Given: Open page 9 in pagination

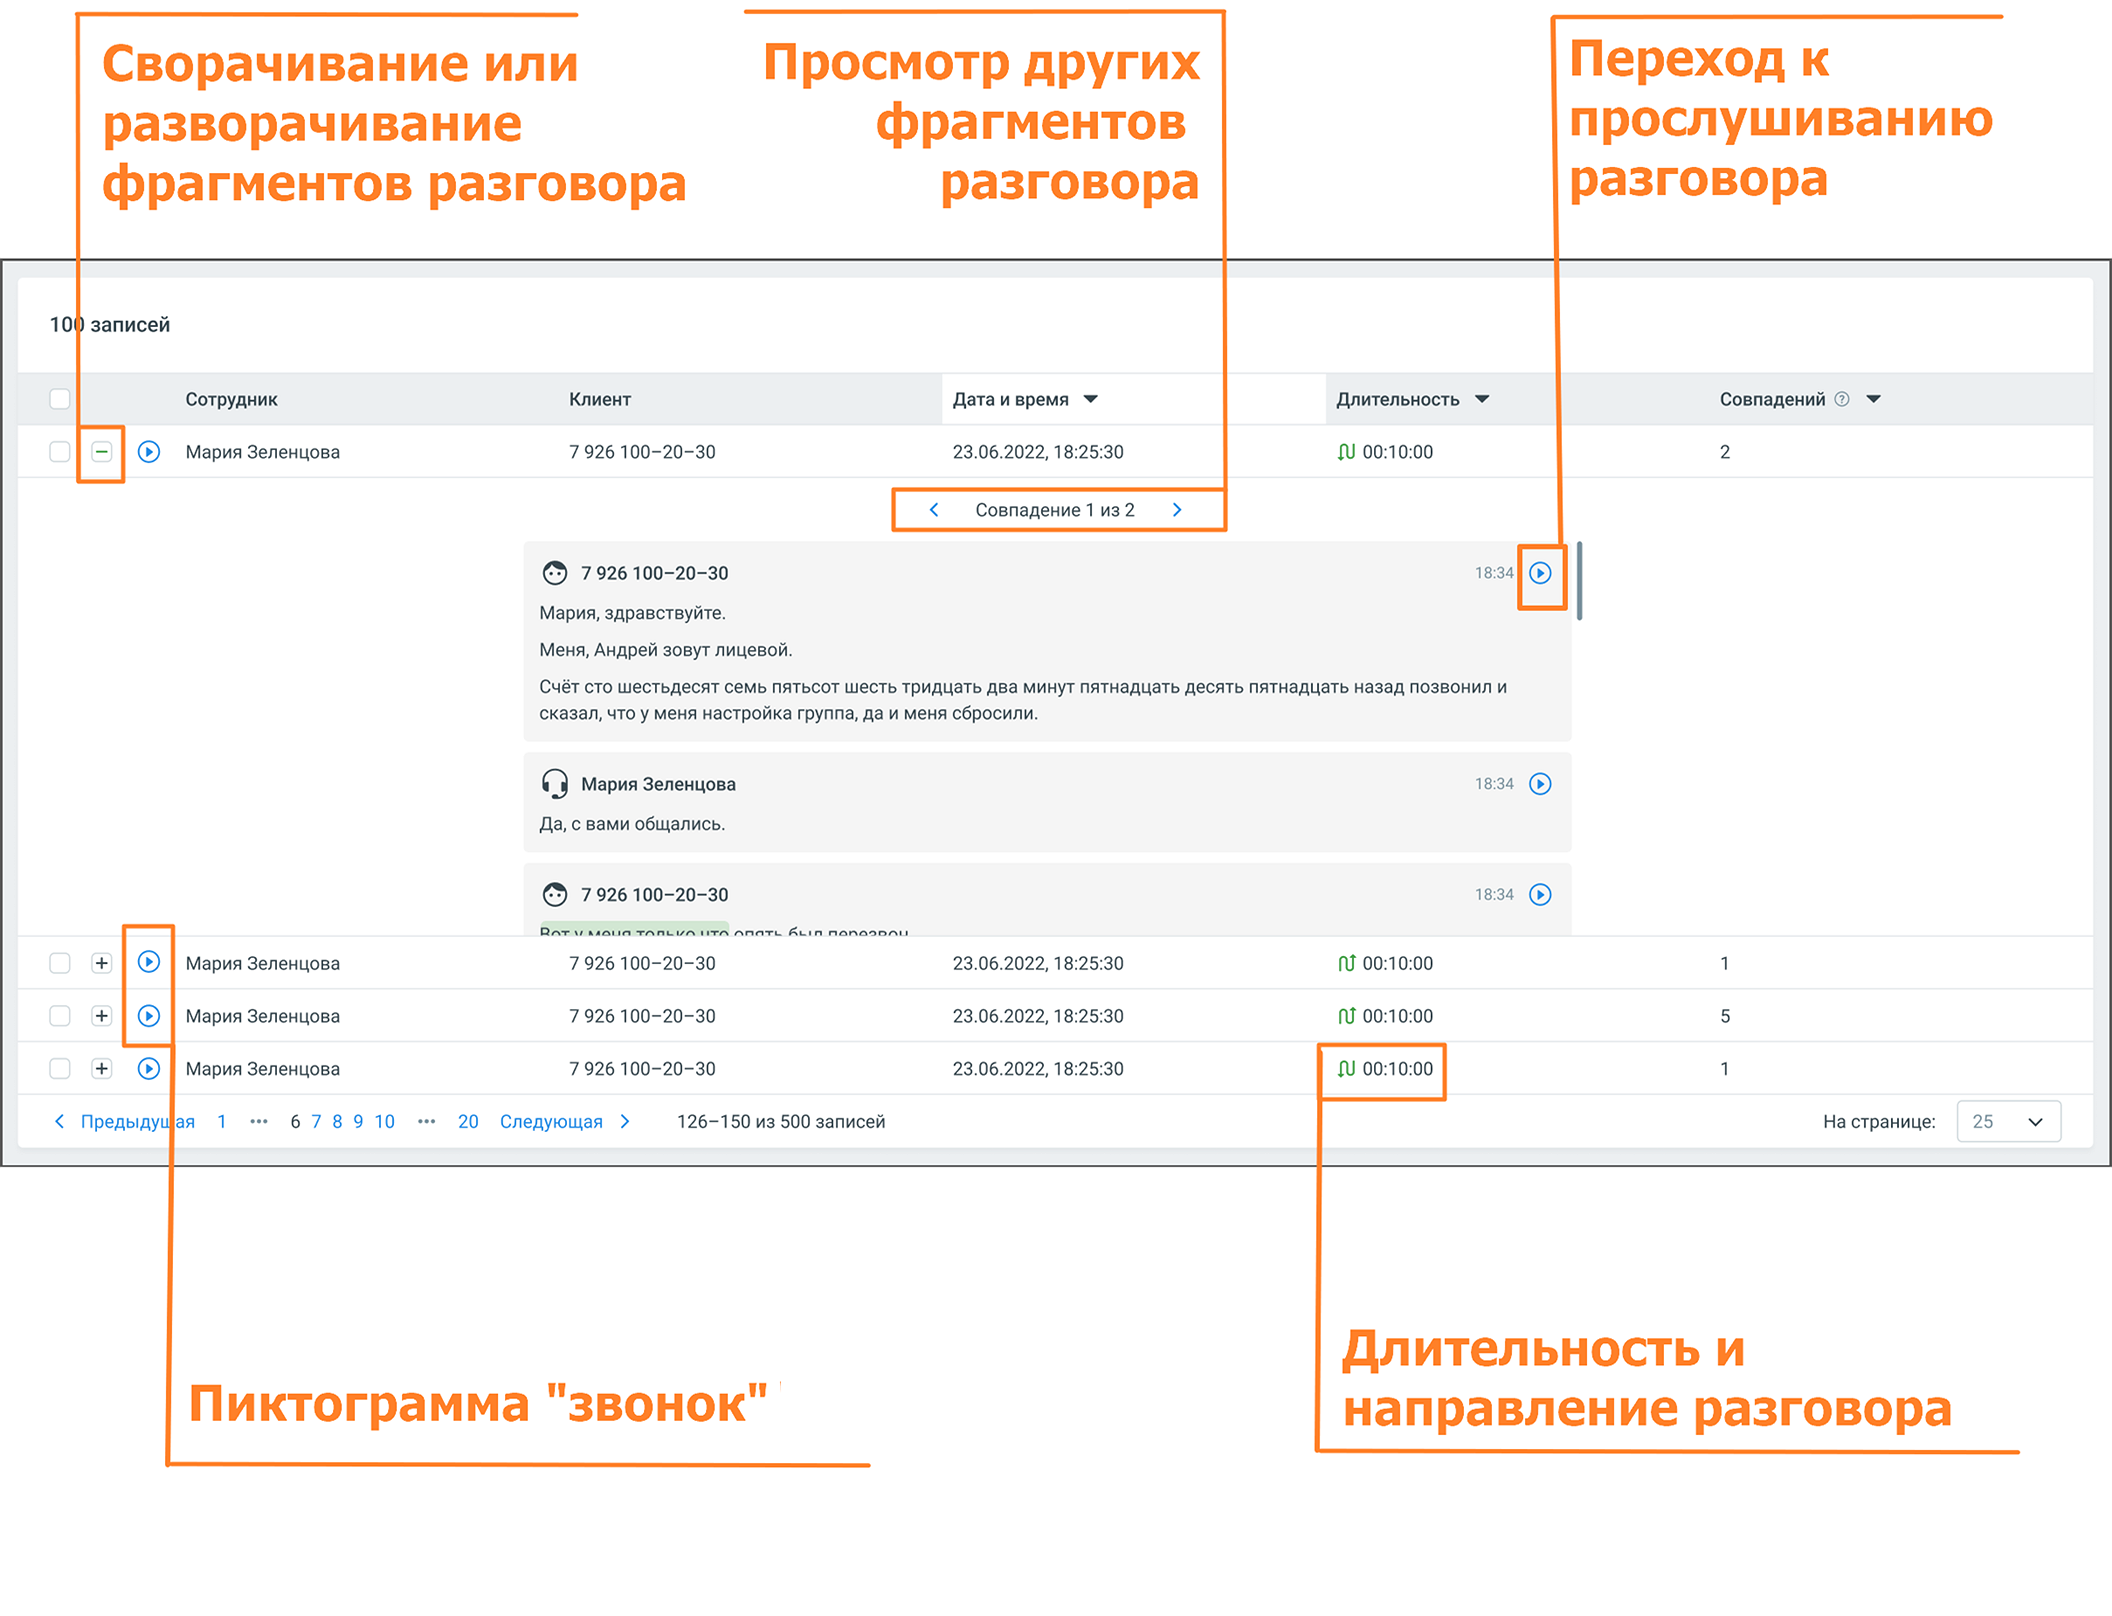Looking at the screenshot, I should click(358, 1122).
